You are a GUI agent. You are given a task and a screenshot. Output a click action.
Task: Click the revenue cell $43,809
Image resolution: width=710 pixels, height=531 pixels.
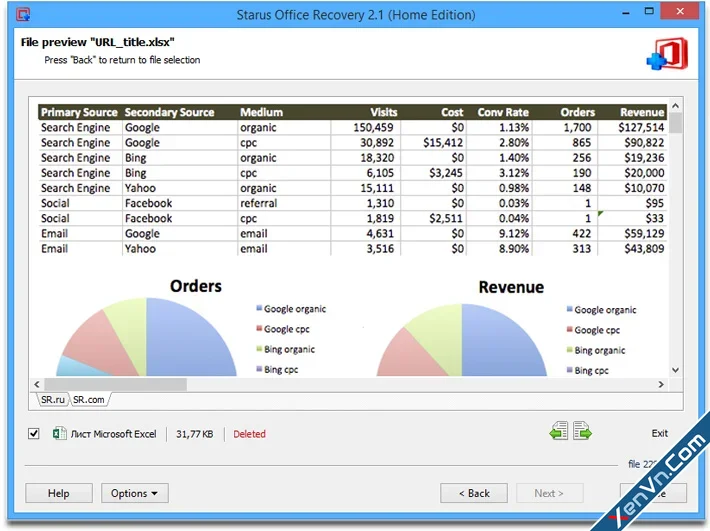[644, 249]
